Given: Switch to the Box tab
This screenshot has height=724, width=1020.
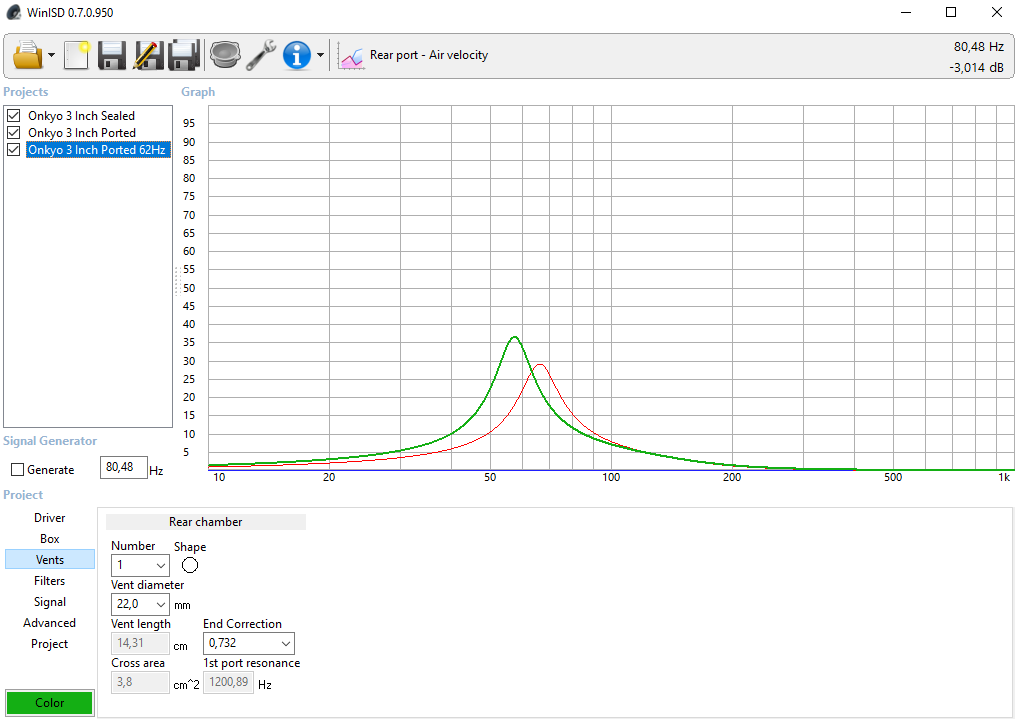Looking at the screenshot, I should click(49, 539).
